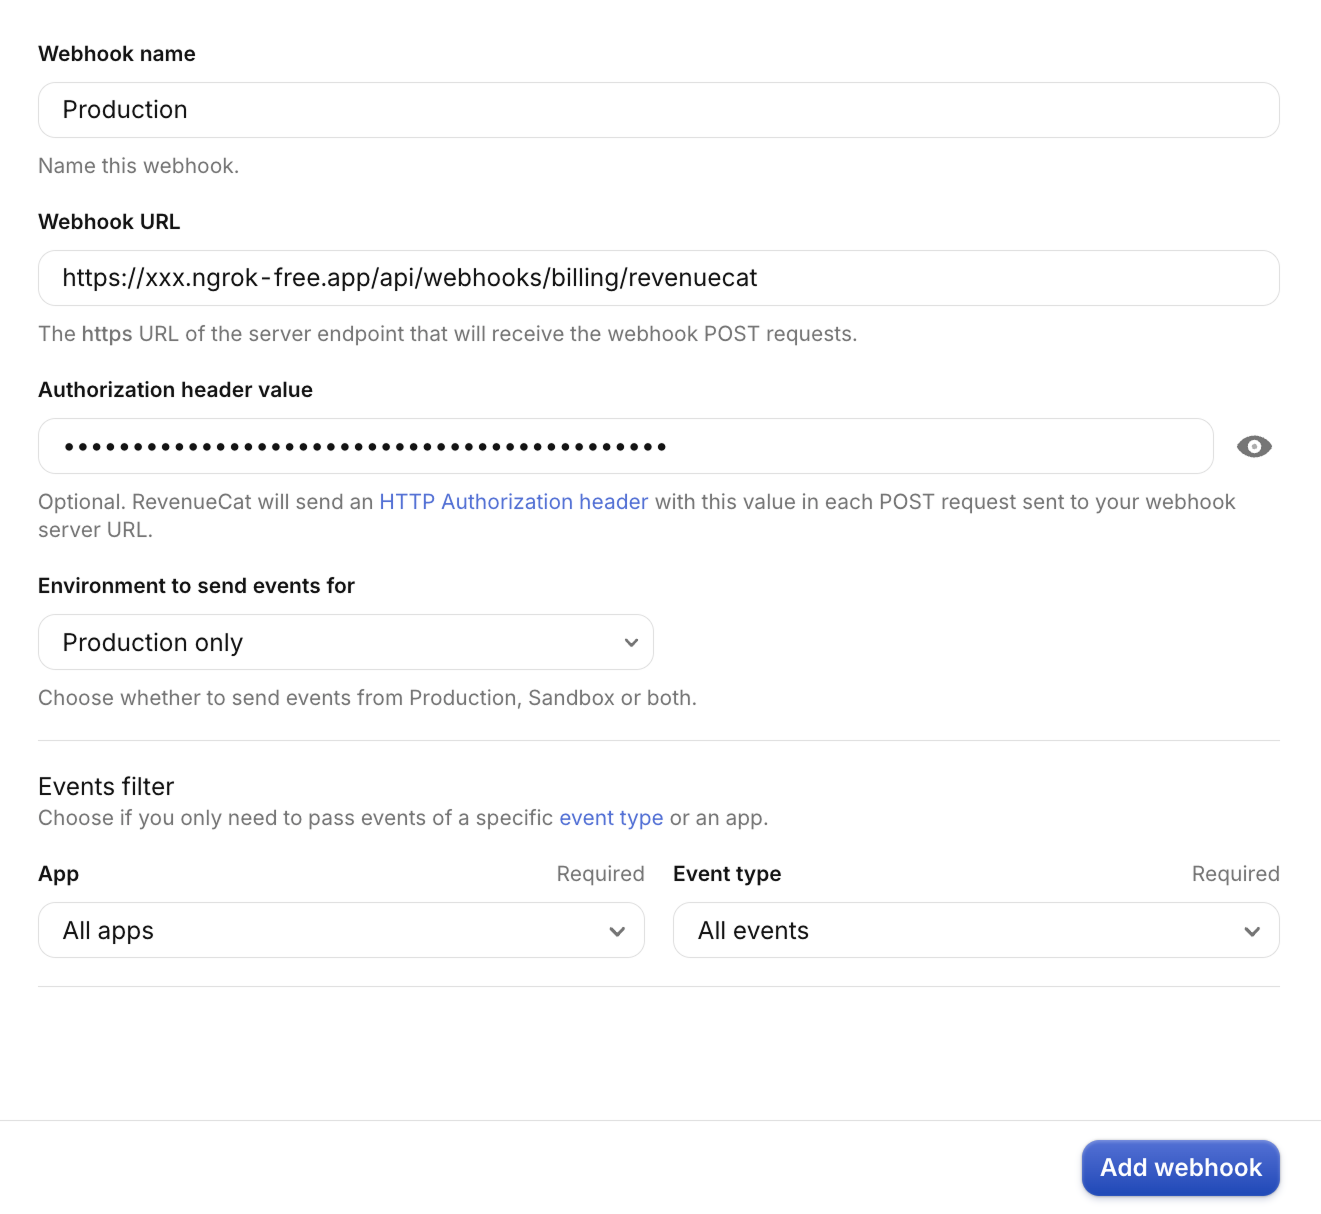Click the Name this webhook helper text
Image resolution: width=1321 pixels, height=1214 pixels.
(138, 166)
